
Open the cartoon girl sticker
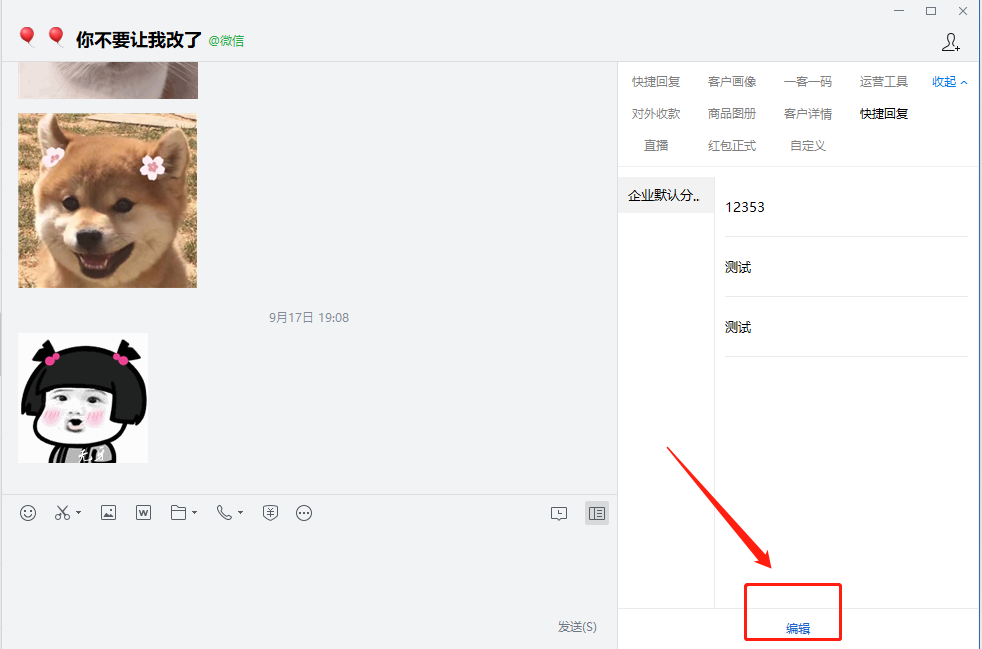coord(83,398)
